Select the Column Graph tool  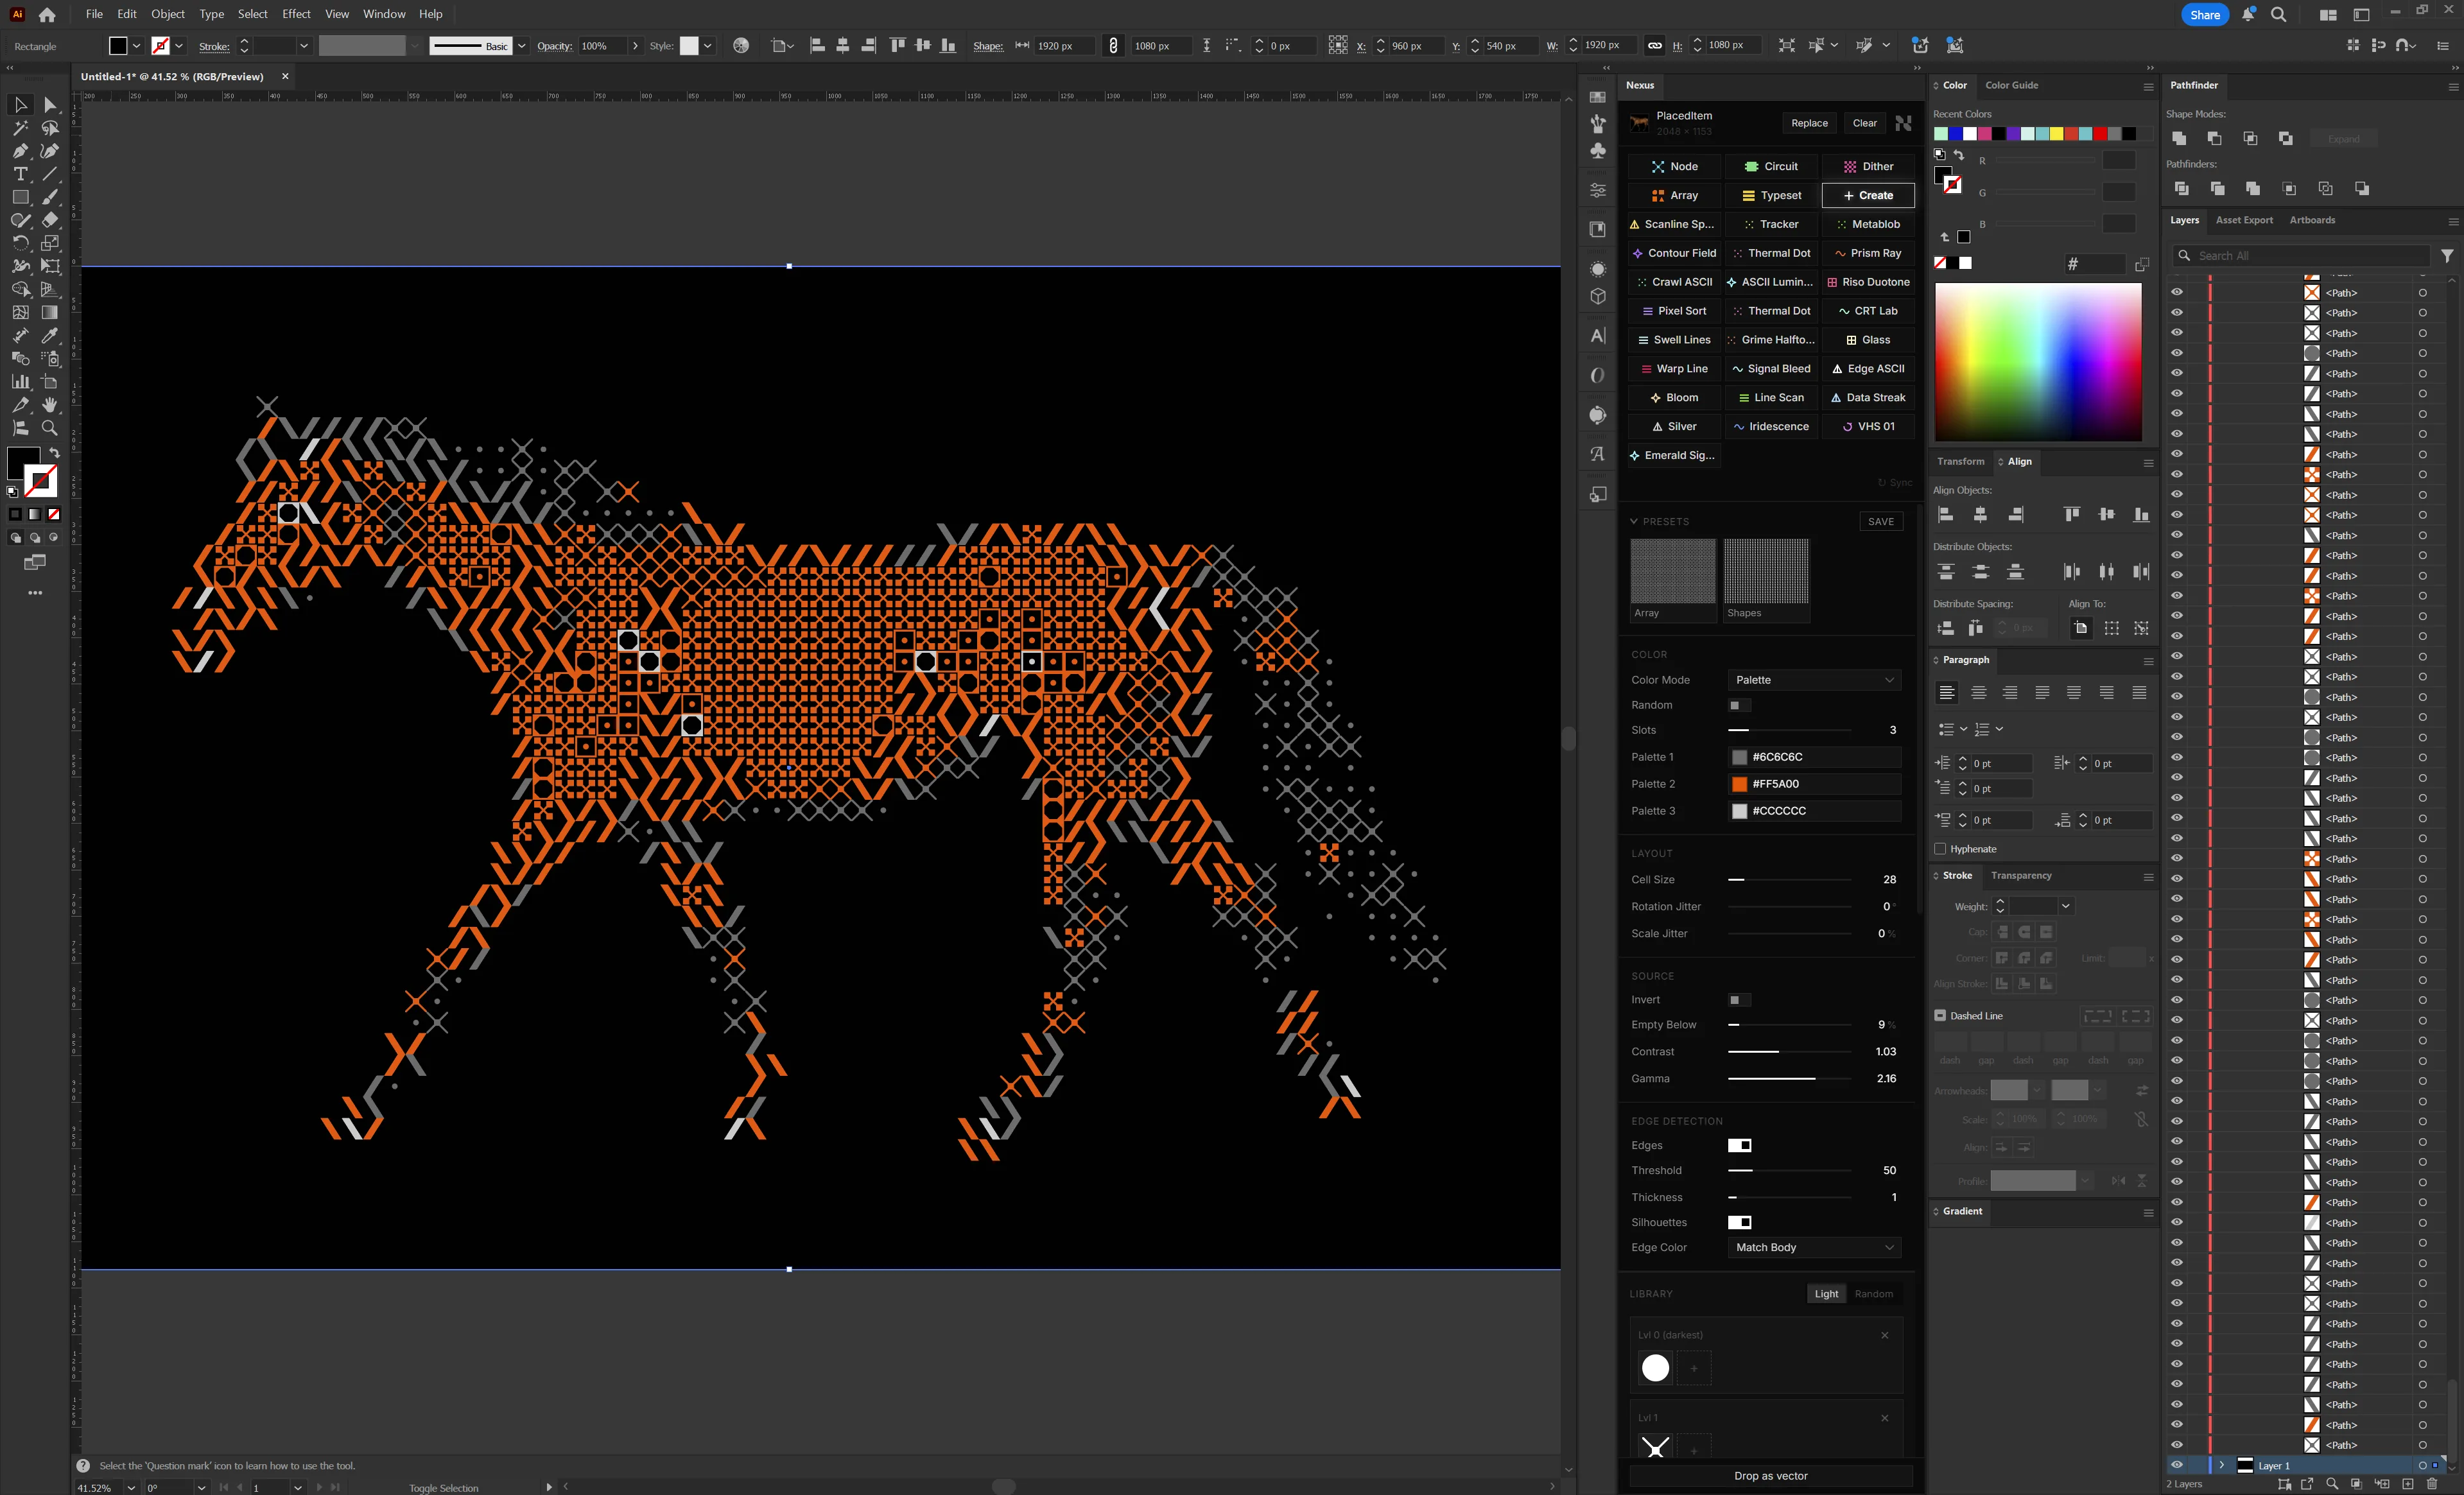pos(20,381)
